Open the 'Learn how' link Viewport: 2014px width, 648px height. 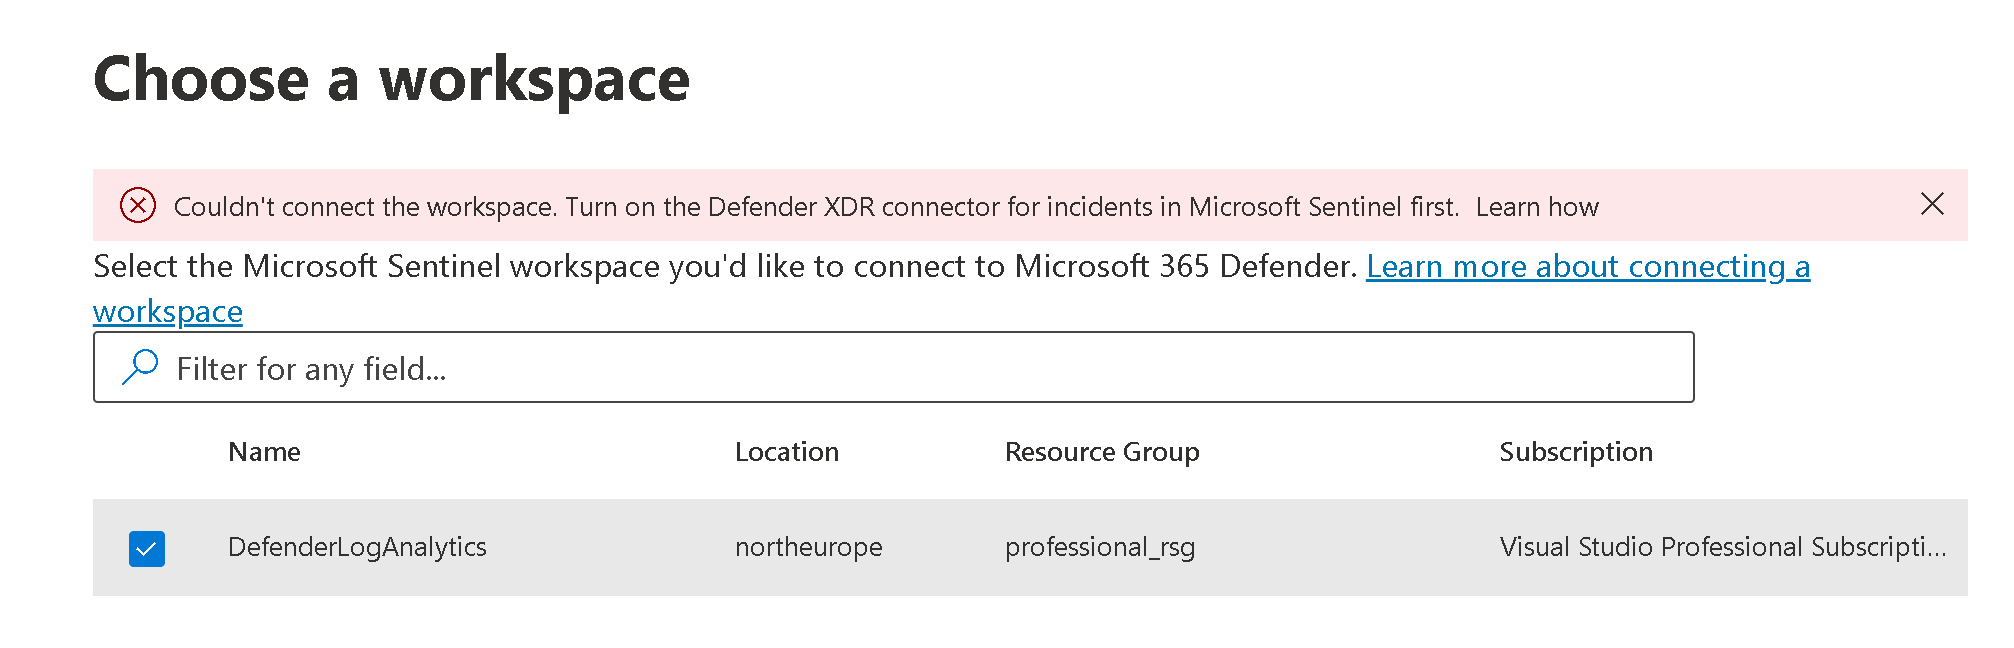[x=1537, y=207]
